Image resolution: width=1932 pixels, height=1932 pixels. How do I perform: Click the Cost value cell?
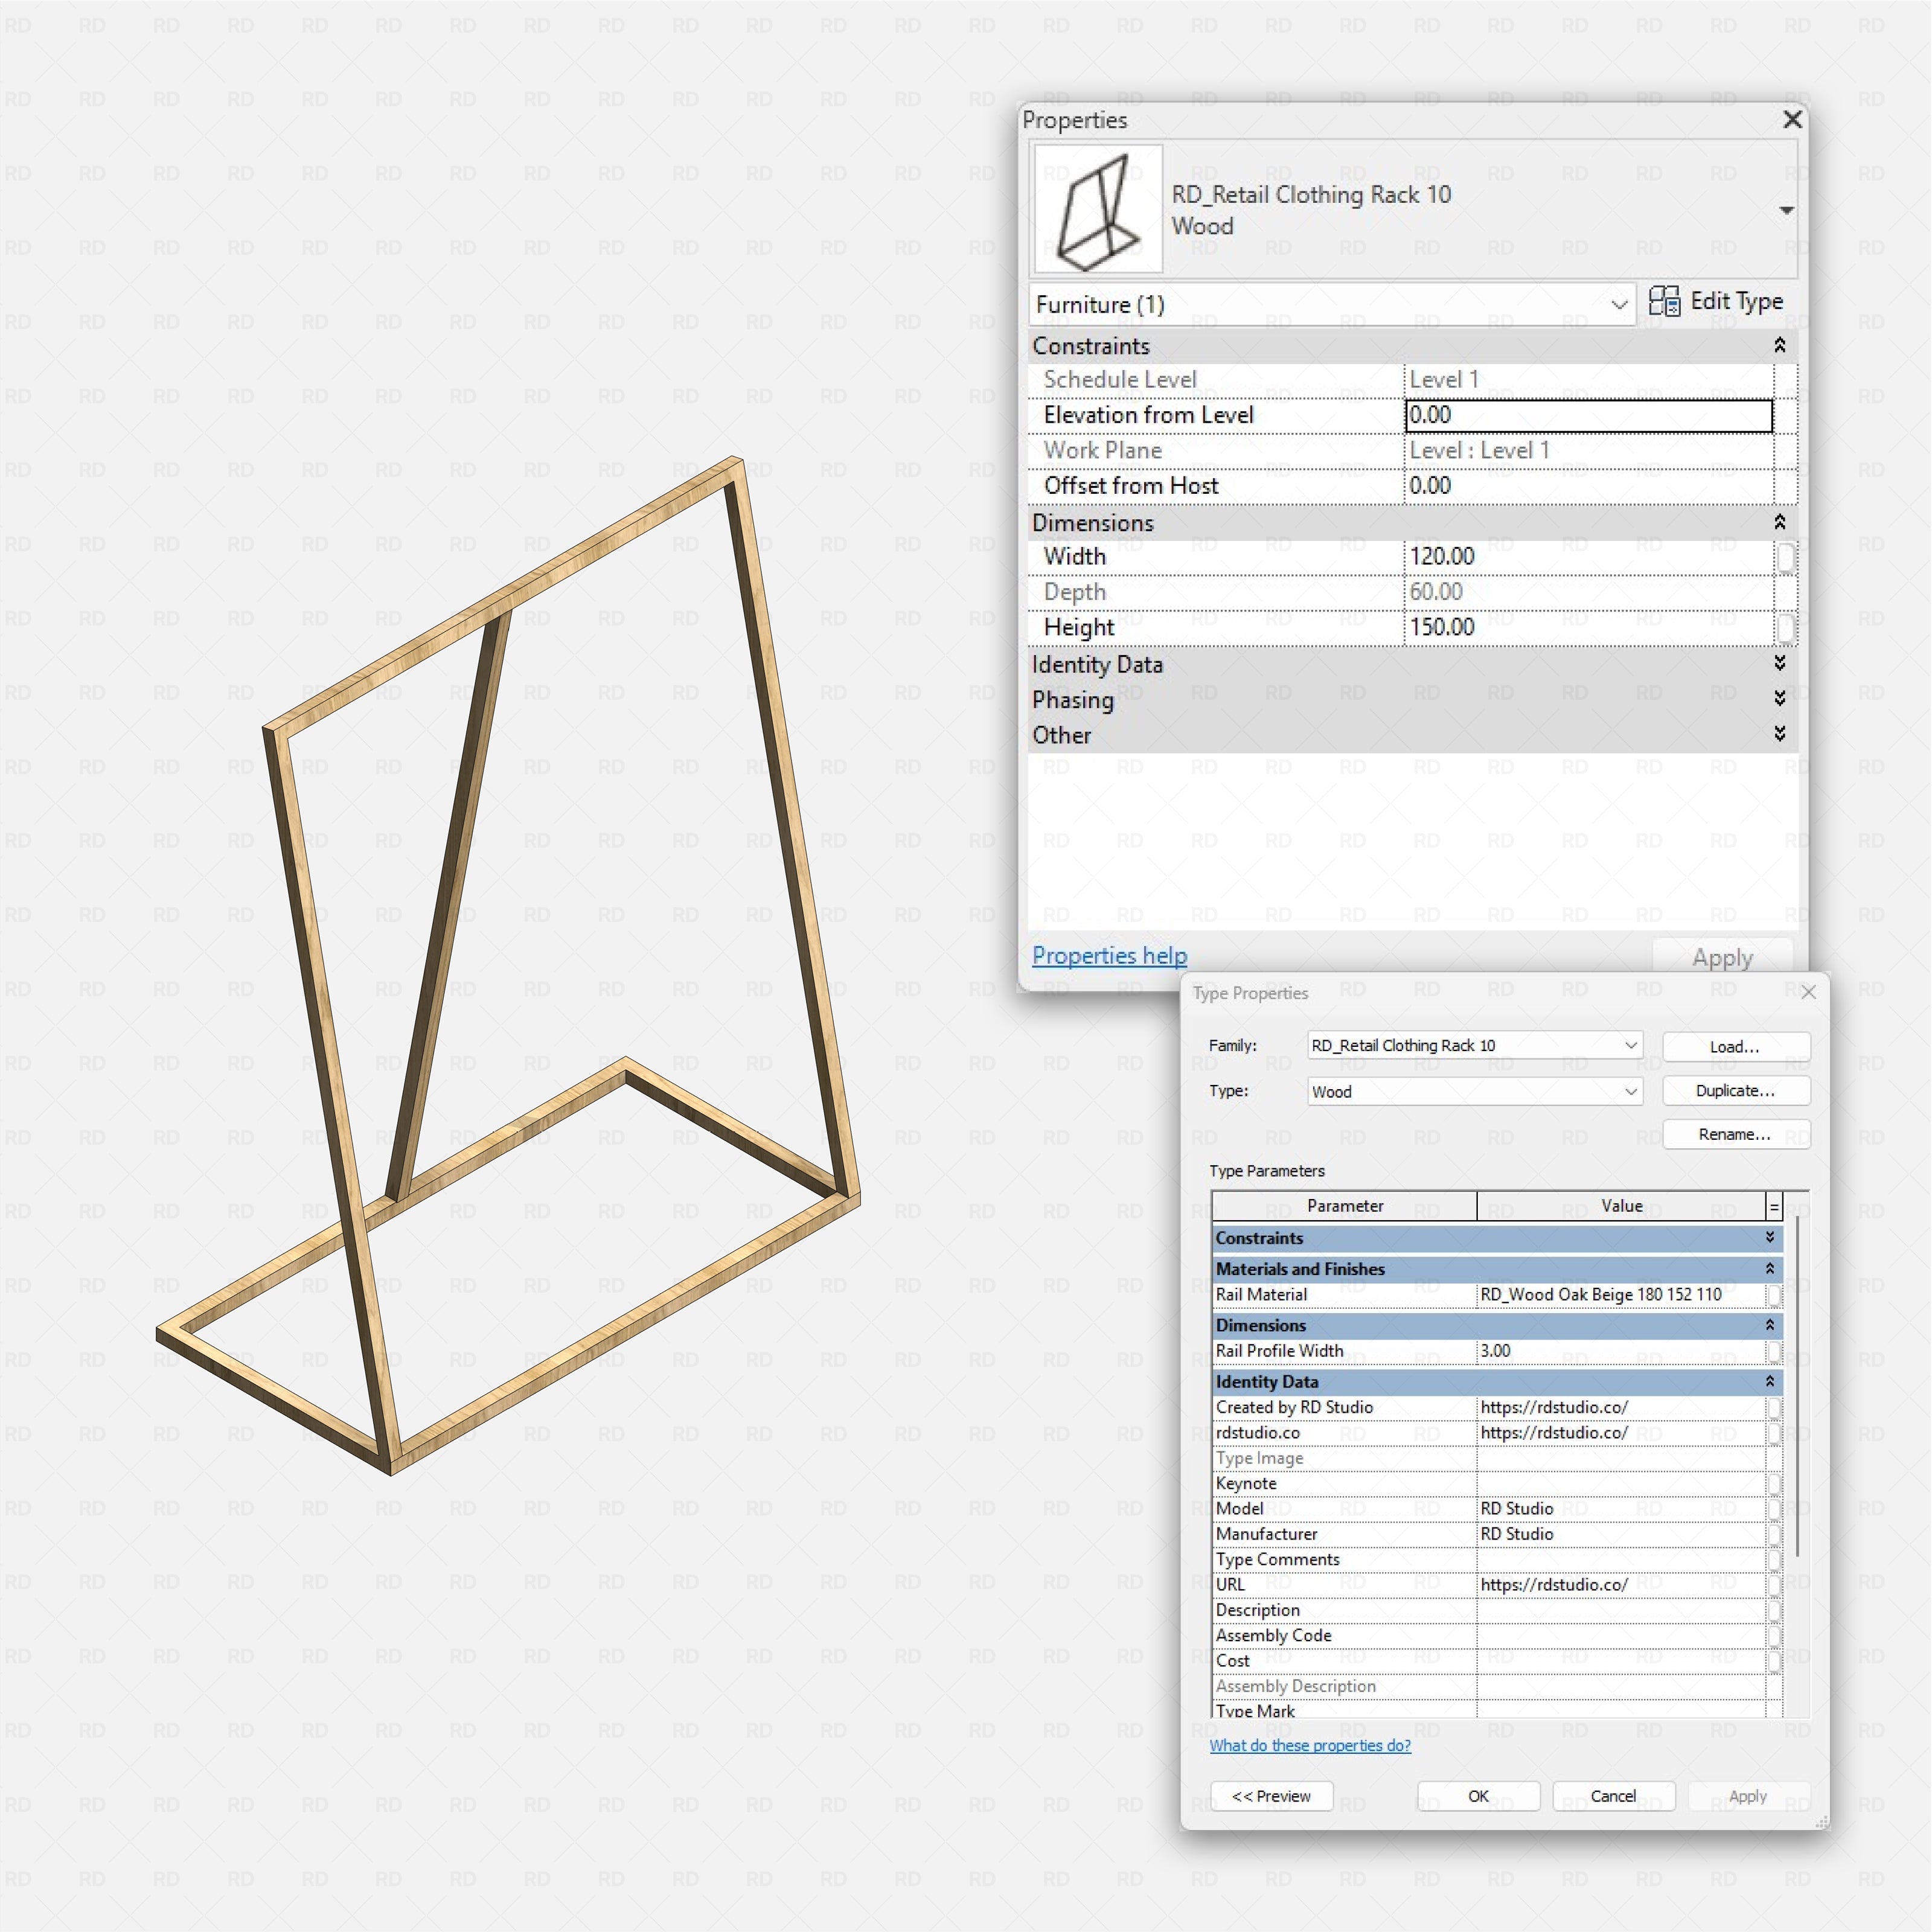(x=1621, y=1661)
